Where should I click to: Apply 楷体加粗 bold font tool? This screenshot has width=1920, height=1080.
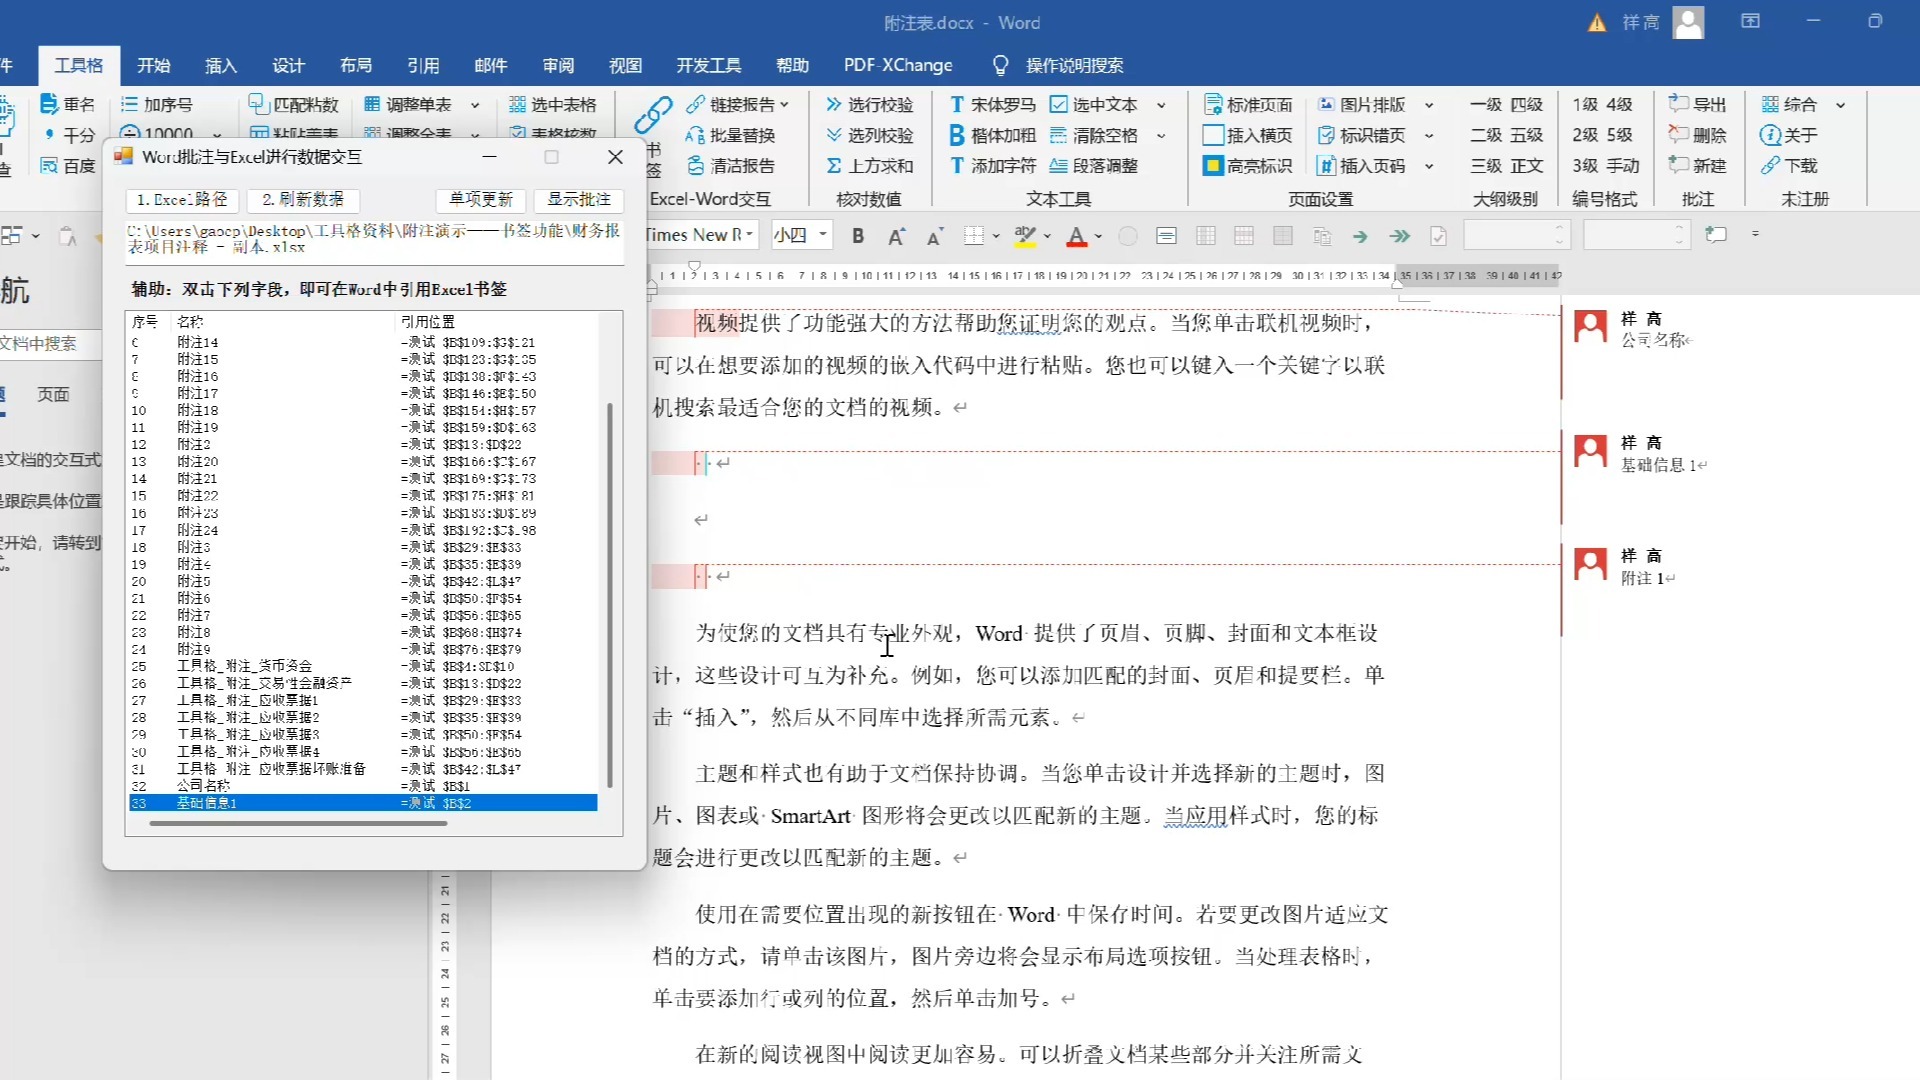click(x=992, y=135)
